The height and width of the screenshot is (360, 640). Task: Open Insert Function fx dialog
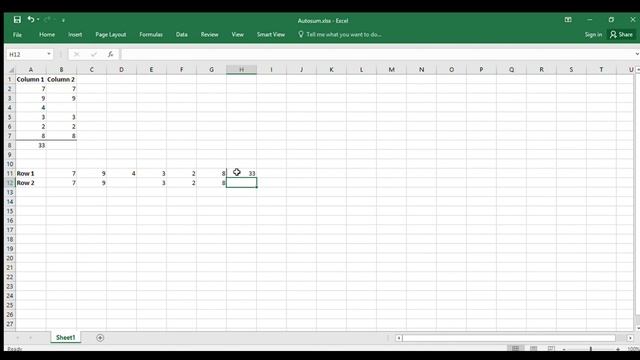tap(110, 54)
